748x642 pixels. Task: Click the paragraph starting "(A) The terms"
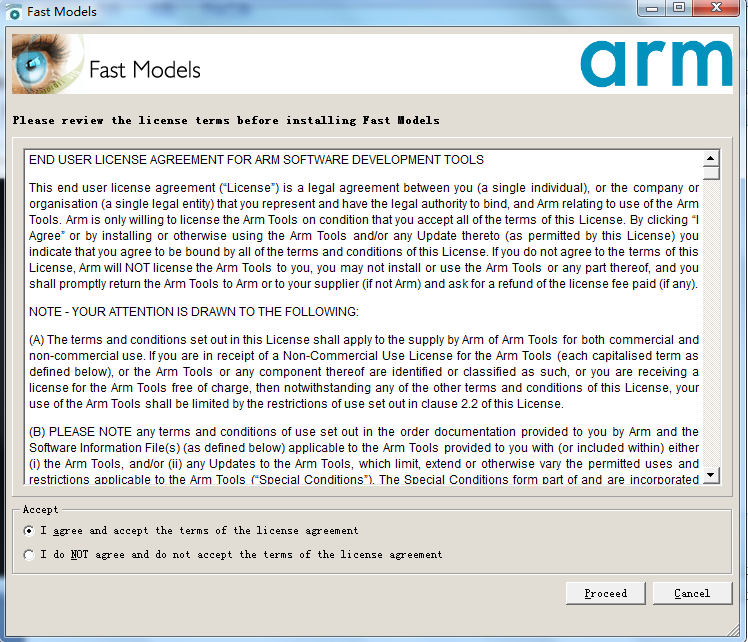coord(364,372)
